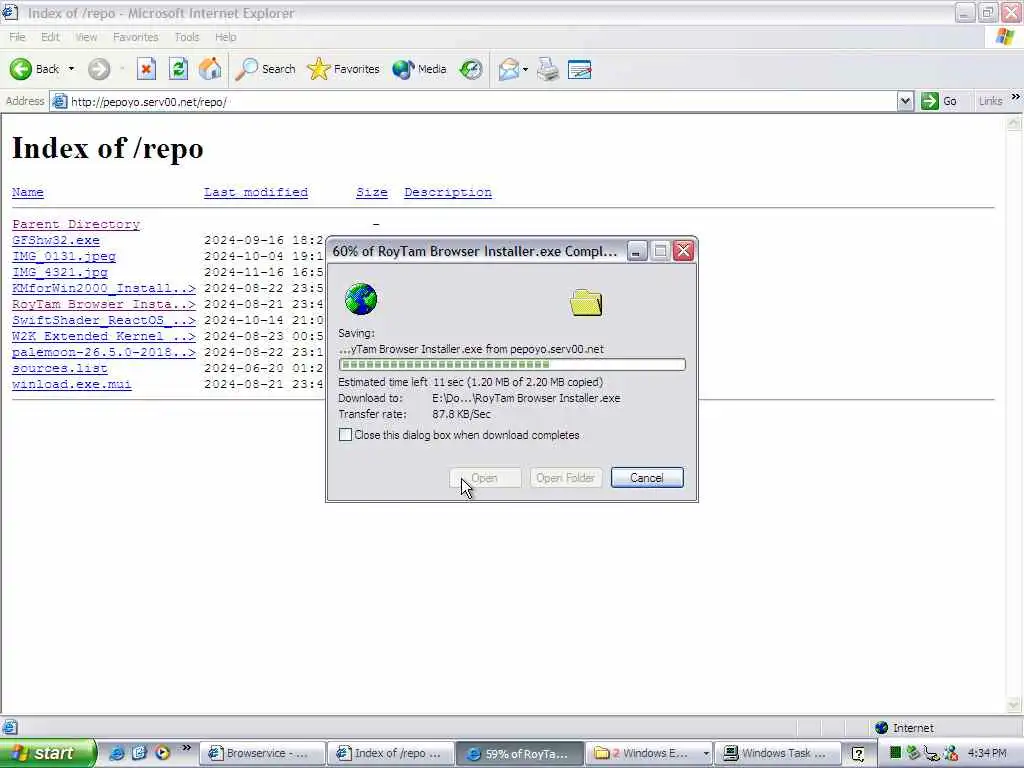This screenshot has height=768, width=1024.
Task: Open the Parent Directory link
Action: click(76, 224)
